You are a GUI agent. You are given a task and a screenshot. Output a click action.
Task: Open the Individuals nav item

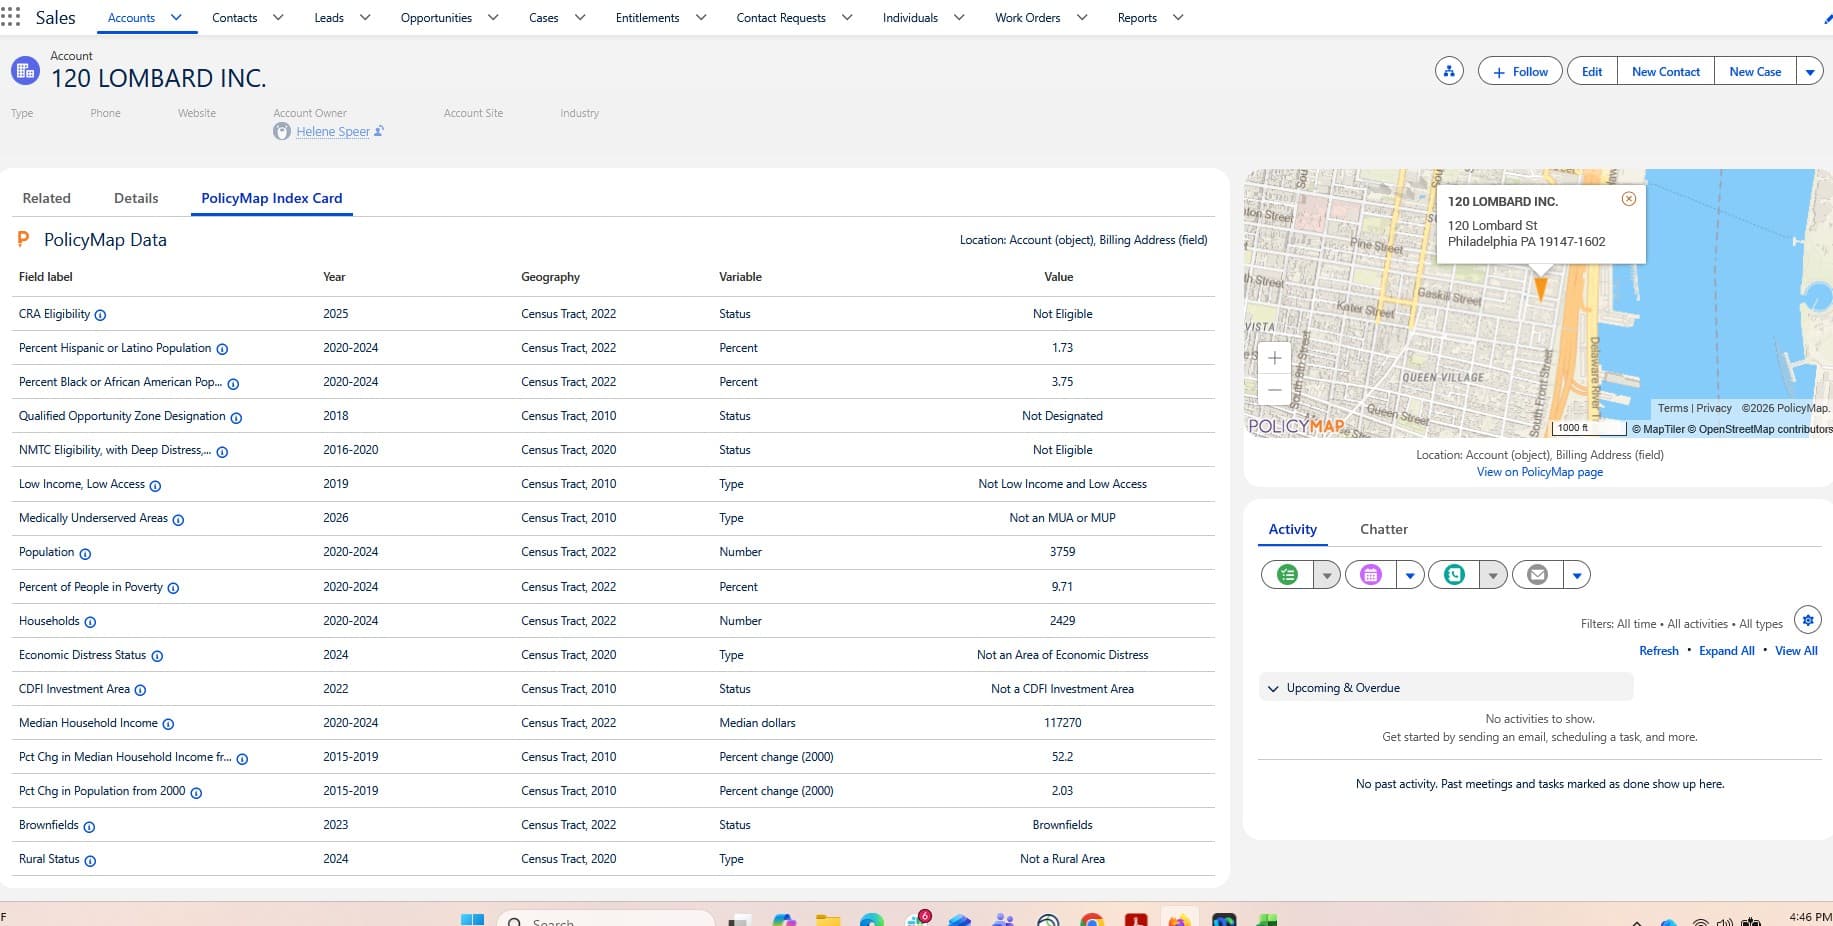click(x=910, y=17)
